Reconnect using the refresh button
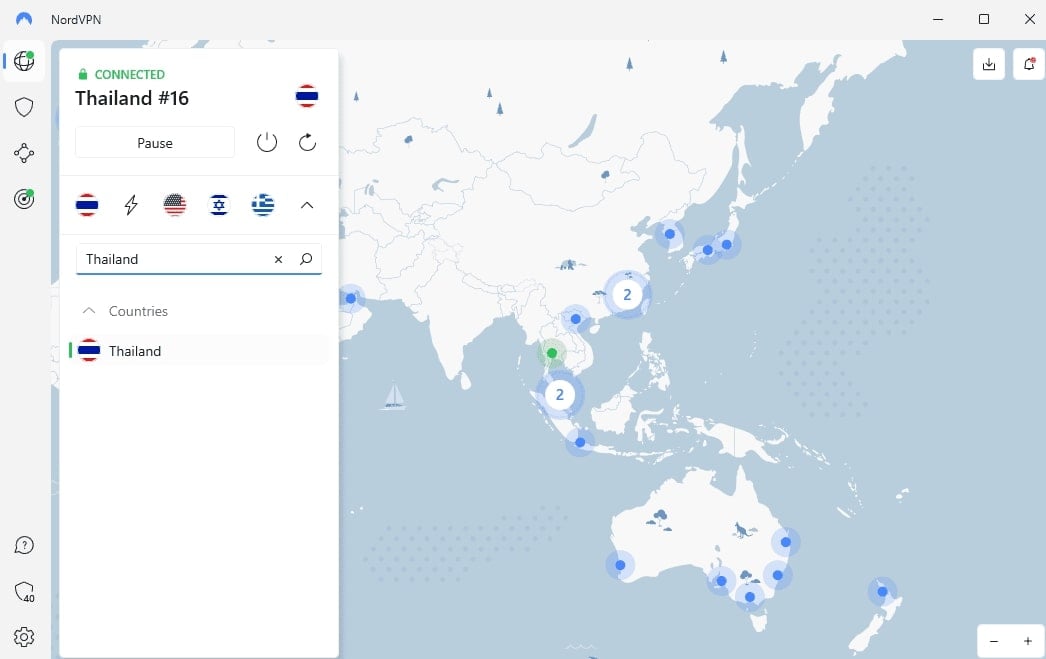 [x=307, y=142]
